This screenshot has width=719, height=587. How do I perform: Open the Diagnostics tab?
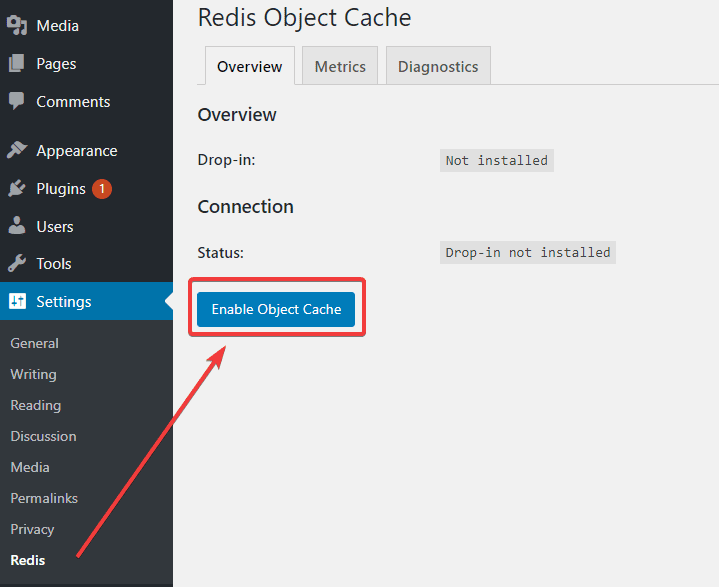(438, 67)
